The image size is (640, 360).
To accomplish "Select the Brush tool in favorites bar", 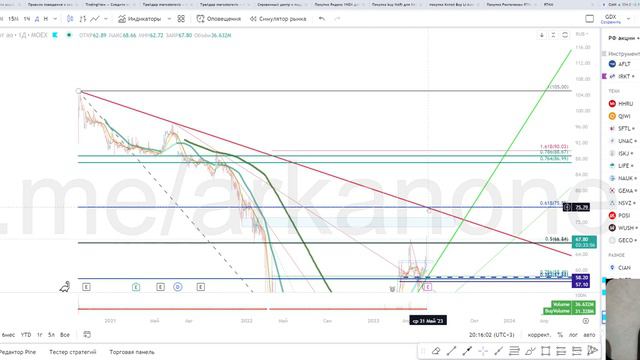I will pyautogui.click(x=530, y=351).
